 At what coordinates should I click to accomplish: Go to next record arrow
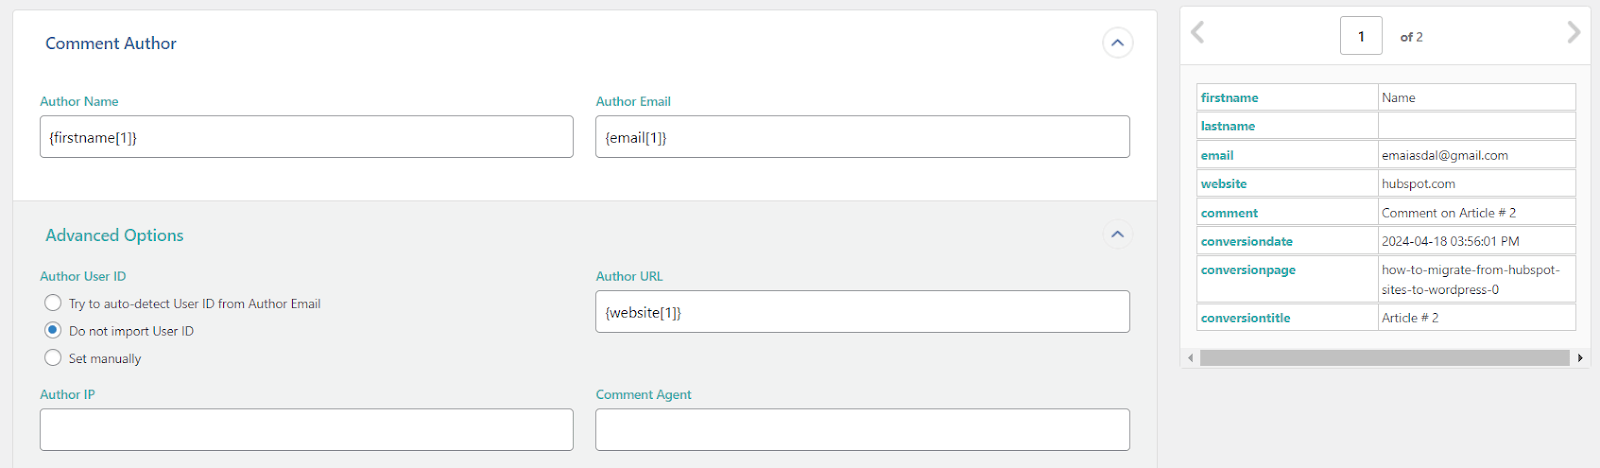point(1573,33)
